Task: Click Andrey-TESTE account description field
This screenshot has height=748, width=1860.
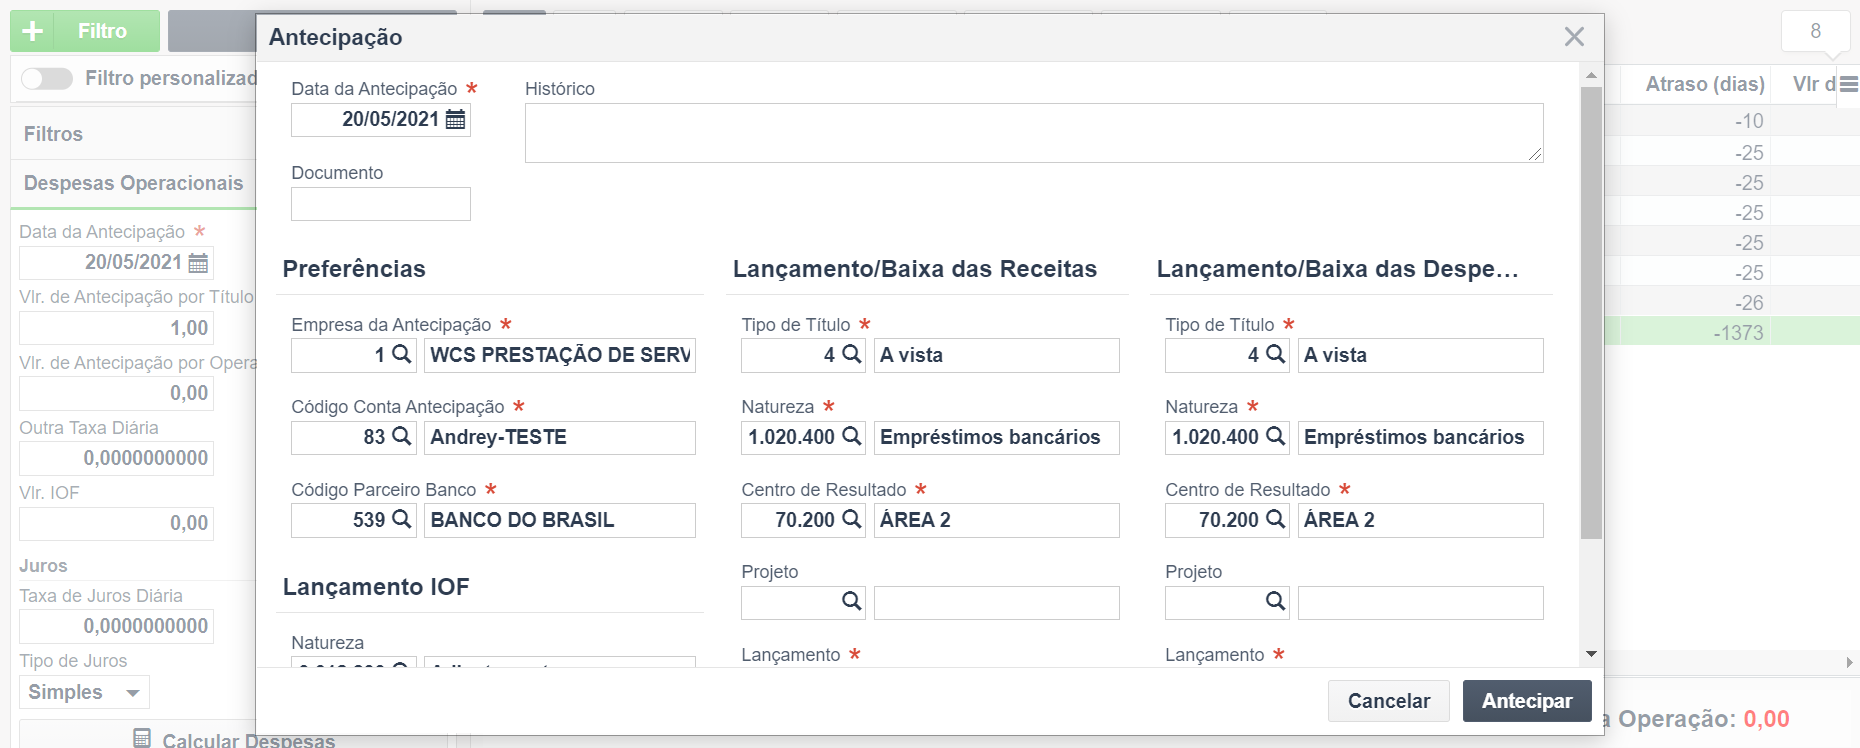Action: [x=560, y=437]
